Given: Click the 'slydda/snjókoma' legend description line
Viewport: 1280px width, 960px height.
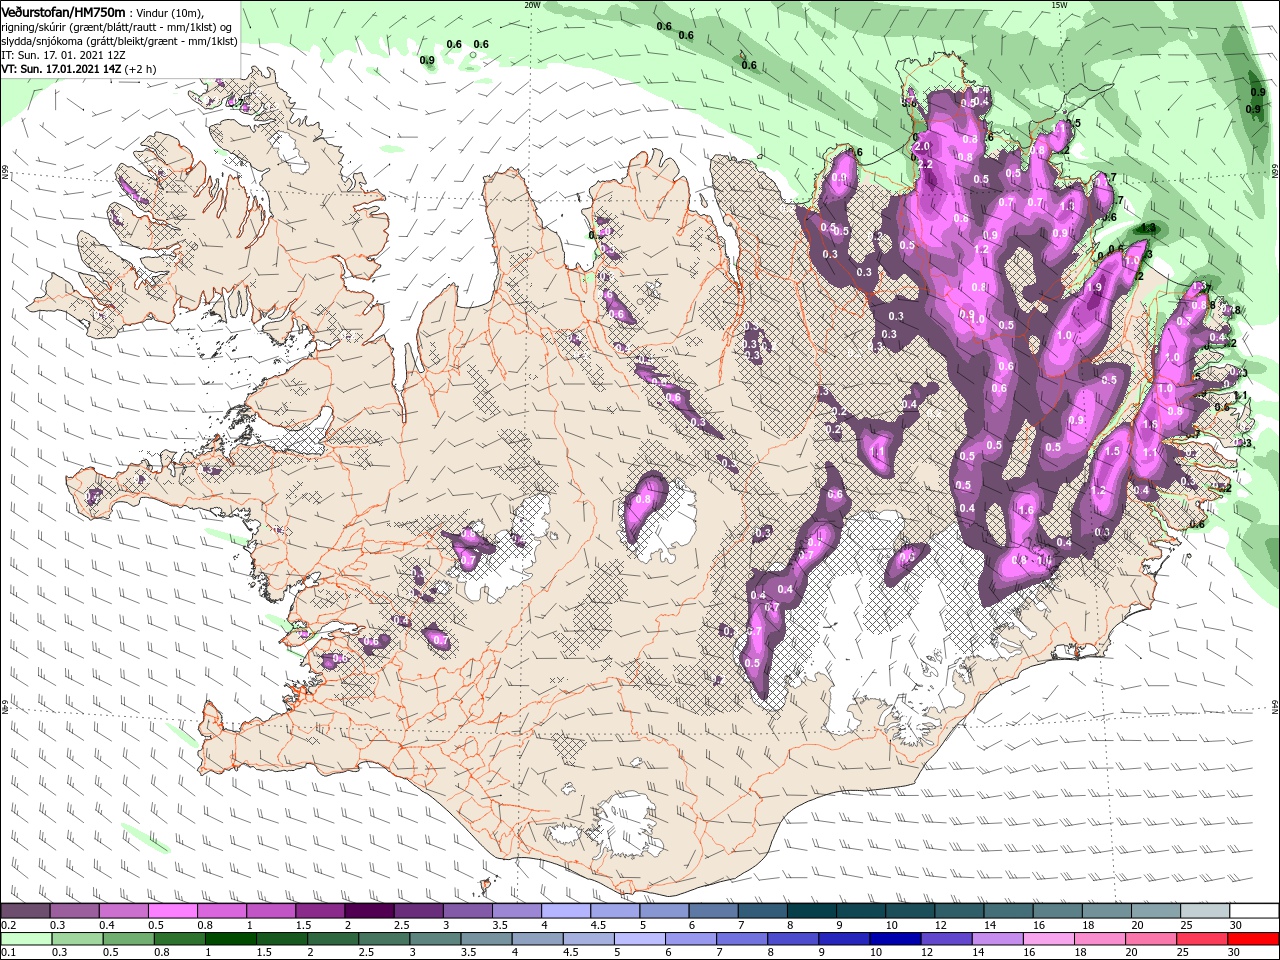Looking at the screenshot, I should (x=119, y=41).
